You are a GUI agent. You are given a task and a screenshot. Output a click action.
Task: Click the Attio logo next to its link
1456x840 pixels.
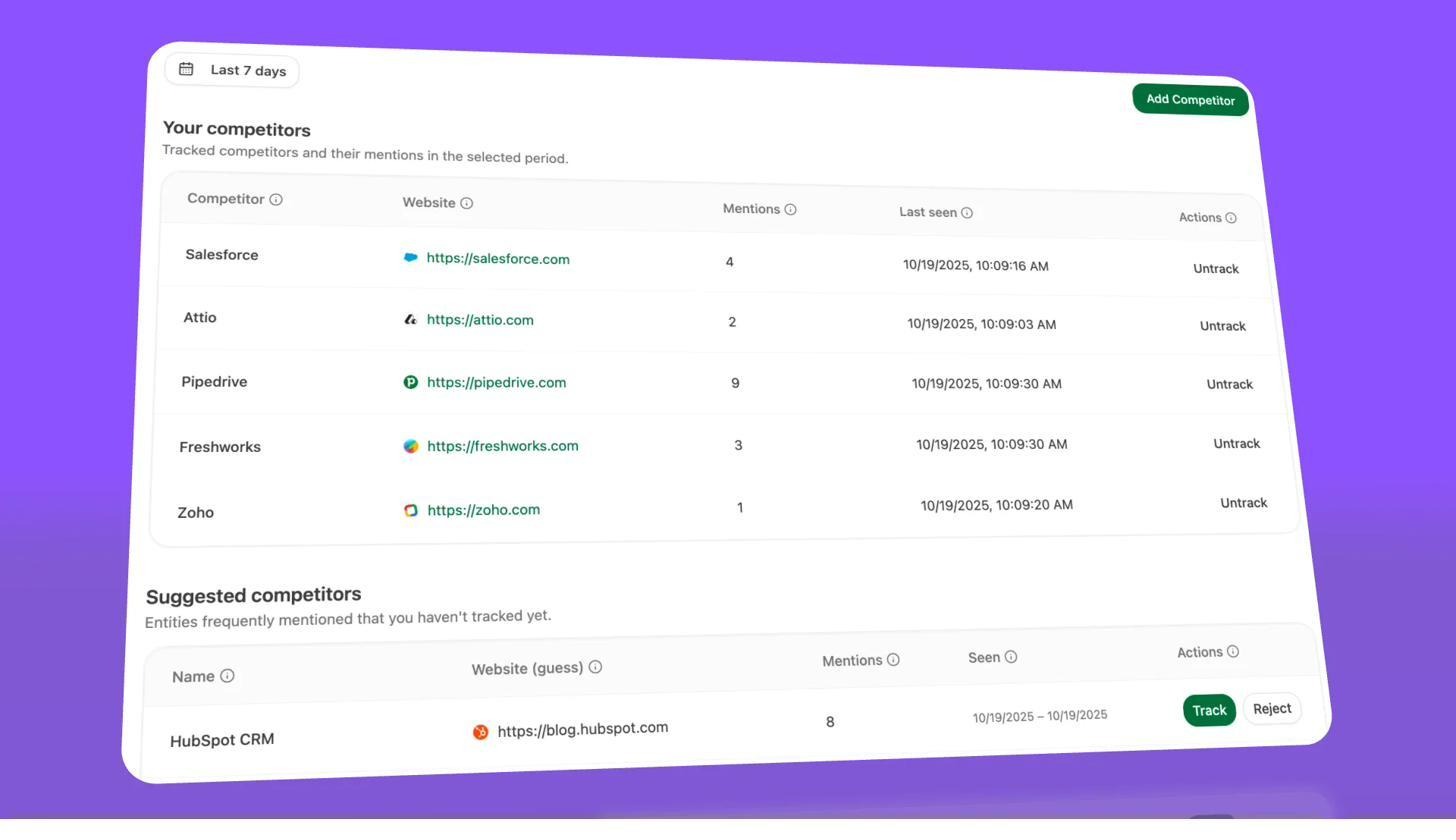point(411,320)
